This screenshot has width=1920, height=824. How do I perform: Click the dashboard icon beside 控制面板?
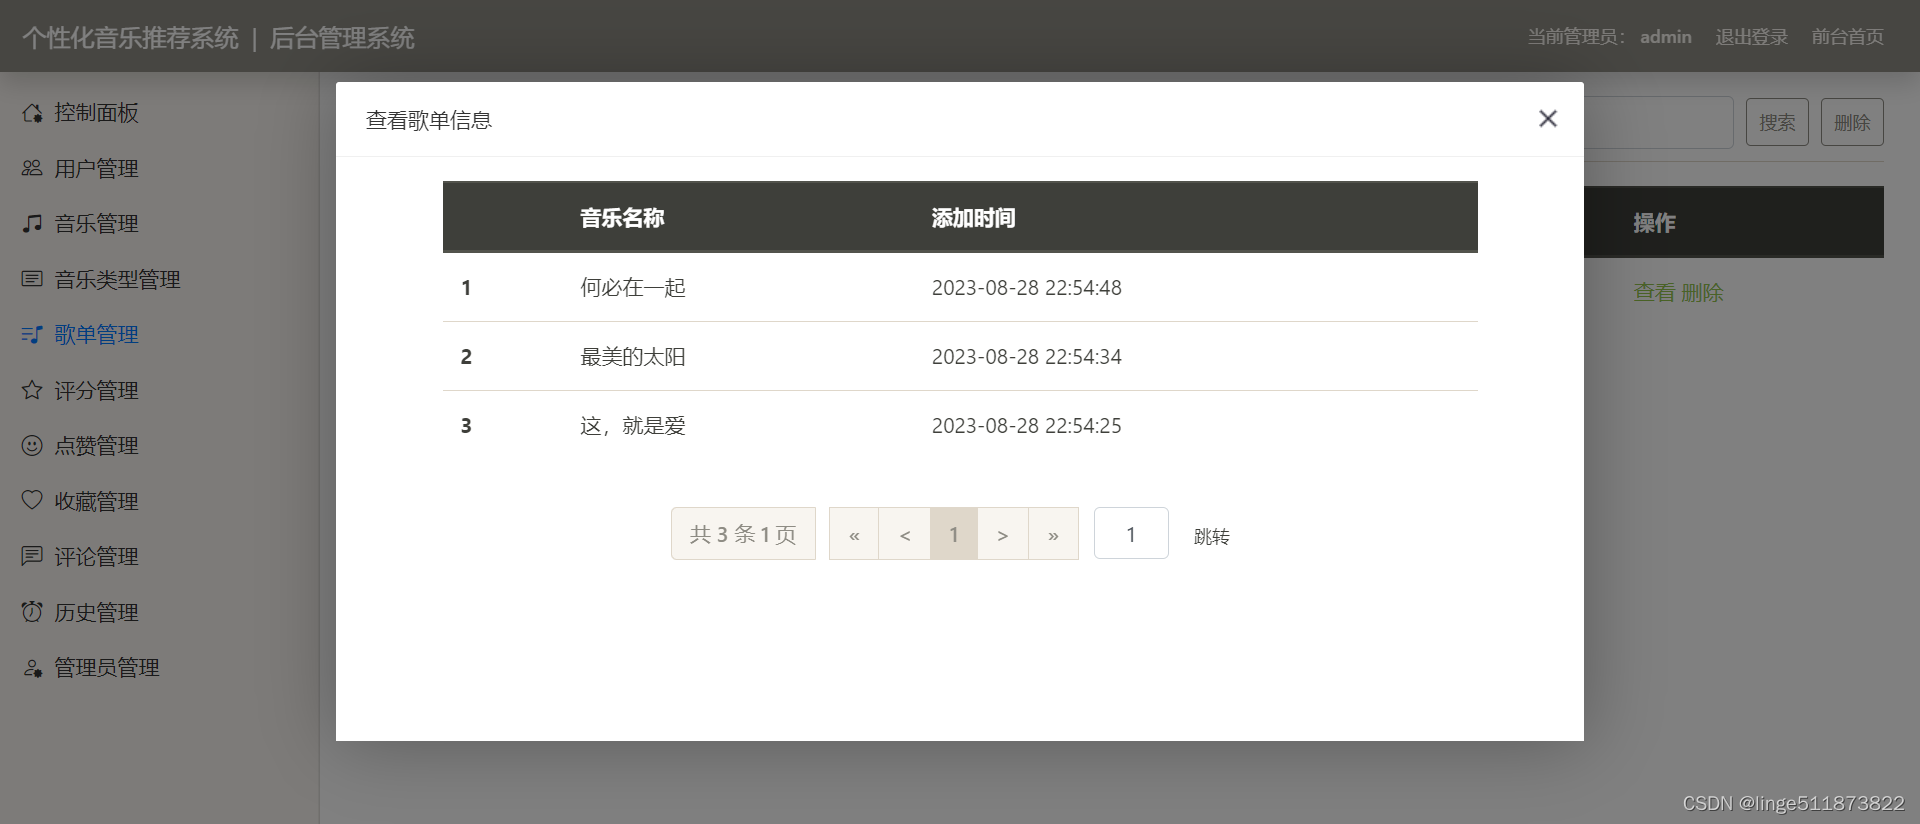pos(32,113)
